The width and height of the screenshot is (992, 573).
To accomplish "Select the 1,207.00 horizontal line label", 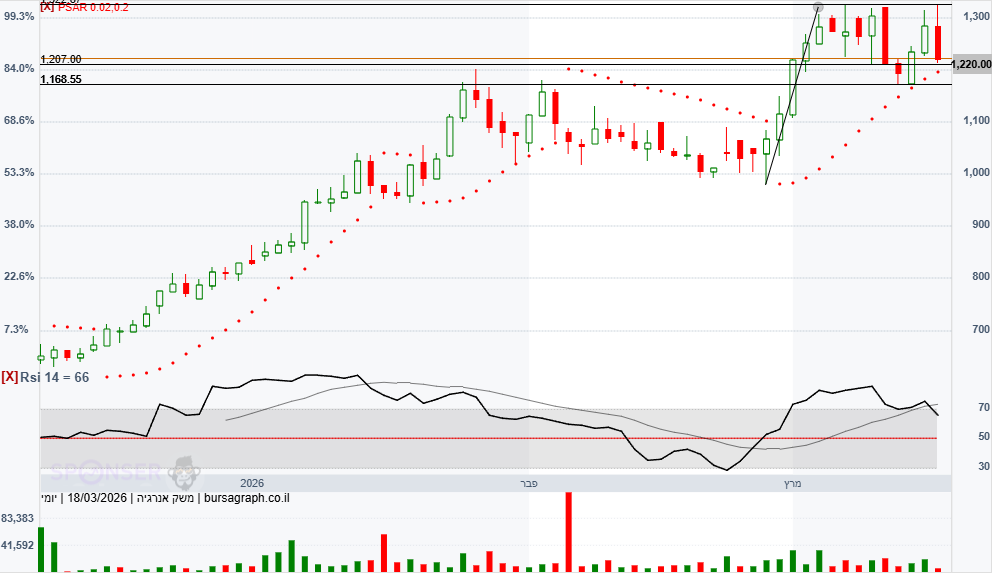I will point(61,59).
